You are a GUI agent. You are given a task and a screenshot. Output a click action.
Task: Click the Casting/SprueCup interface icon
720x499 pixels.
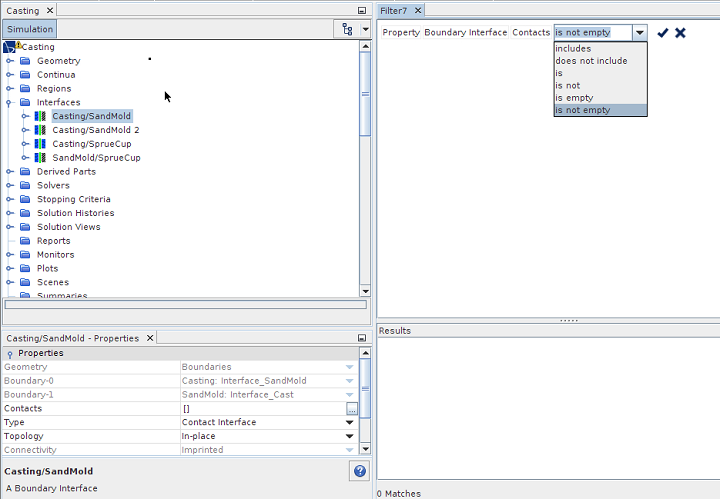[x=40, y=144]
